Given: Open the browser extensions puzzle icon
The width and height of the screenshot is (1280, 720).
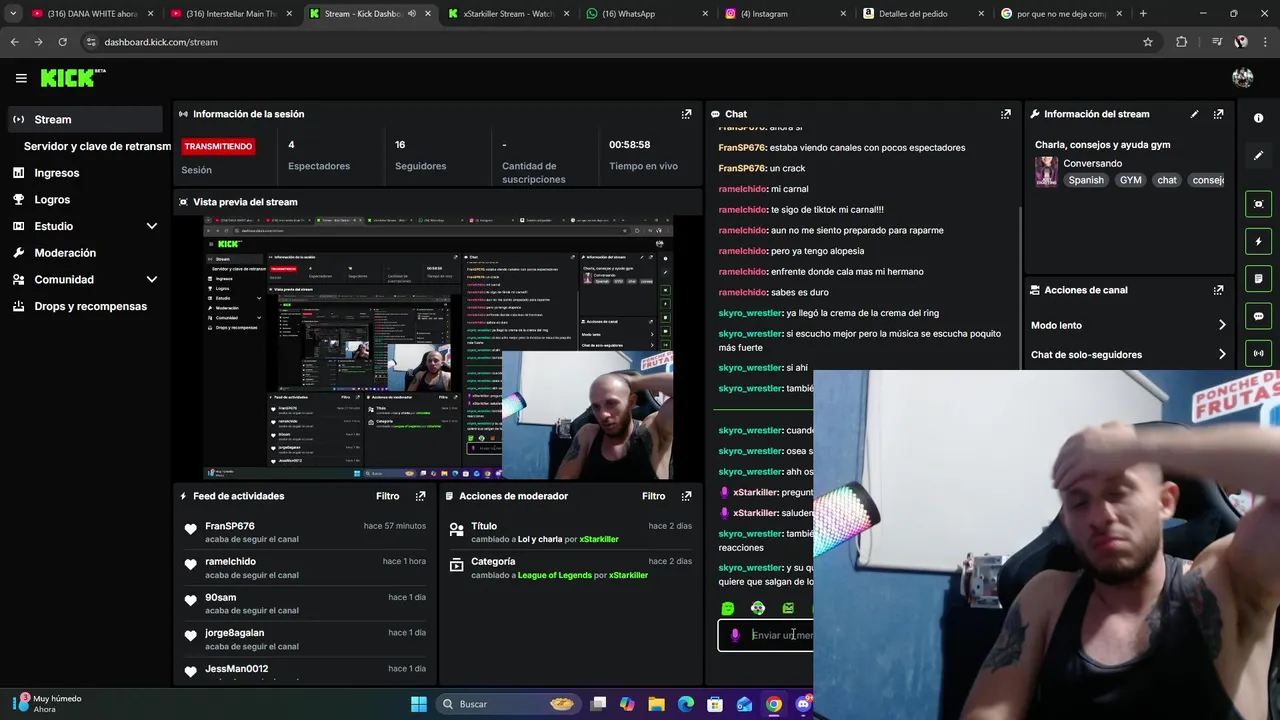Looking at the screenshot, I should 1182,42.
